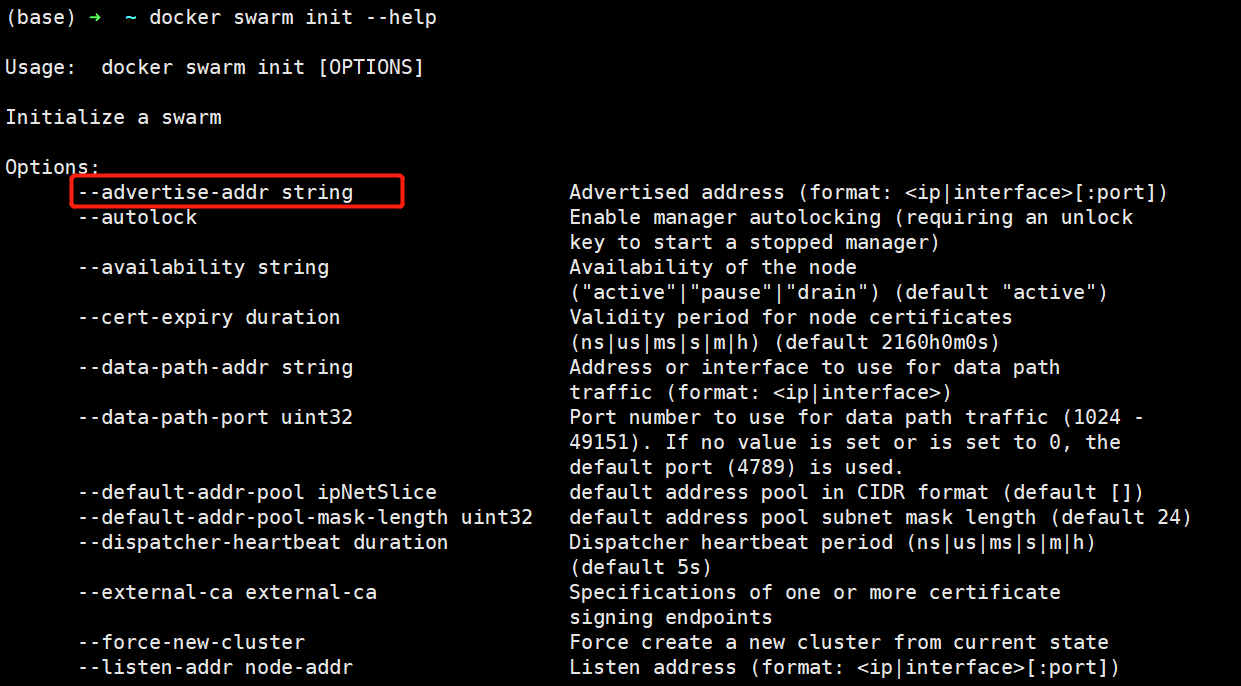Image resolution: width=1241 pixels, height=686 pixels.
Task: Click the "(default 5s)" text
Action: (x=640, y=567)
